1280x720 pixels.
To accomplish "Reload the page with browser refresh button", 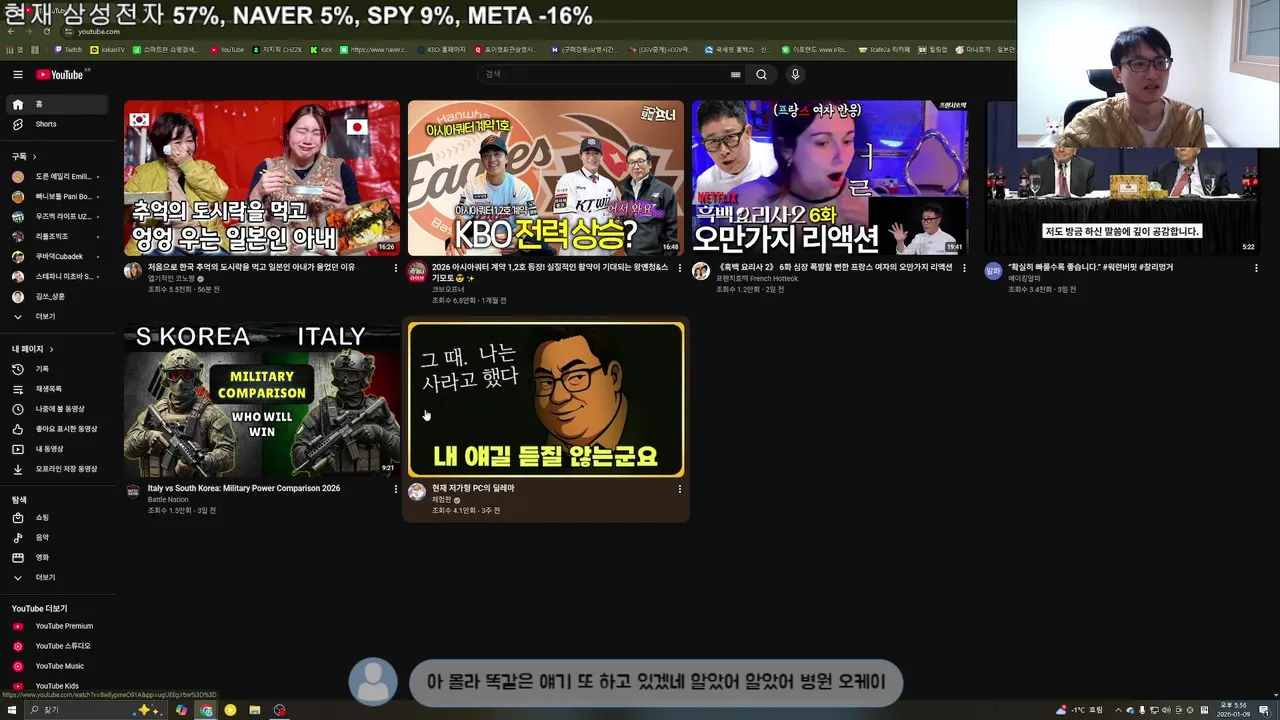I will (x=47, y=31).
